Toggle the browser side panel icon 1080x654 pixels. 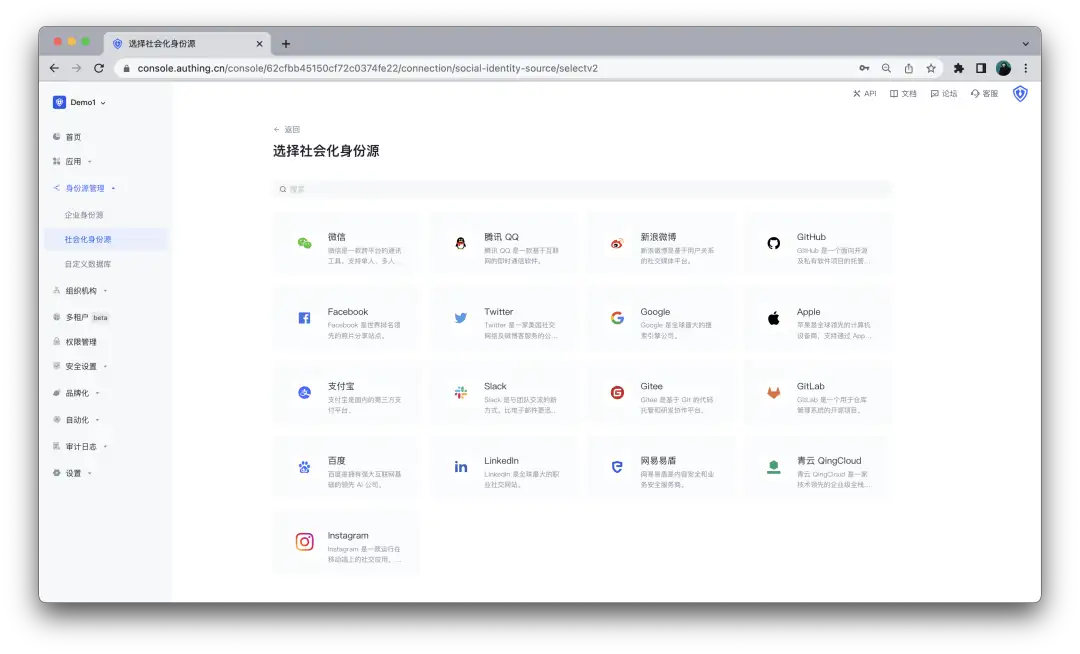[981, 68]
